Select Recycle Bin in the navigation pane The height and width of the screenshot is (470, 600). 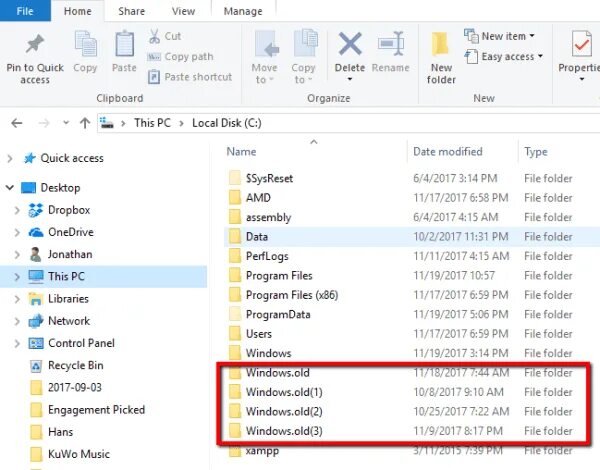coord(67,366)
